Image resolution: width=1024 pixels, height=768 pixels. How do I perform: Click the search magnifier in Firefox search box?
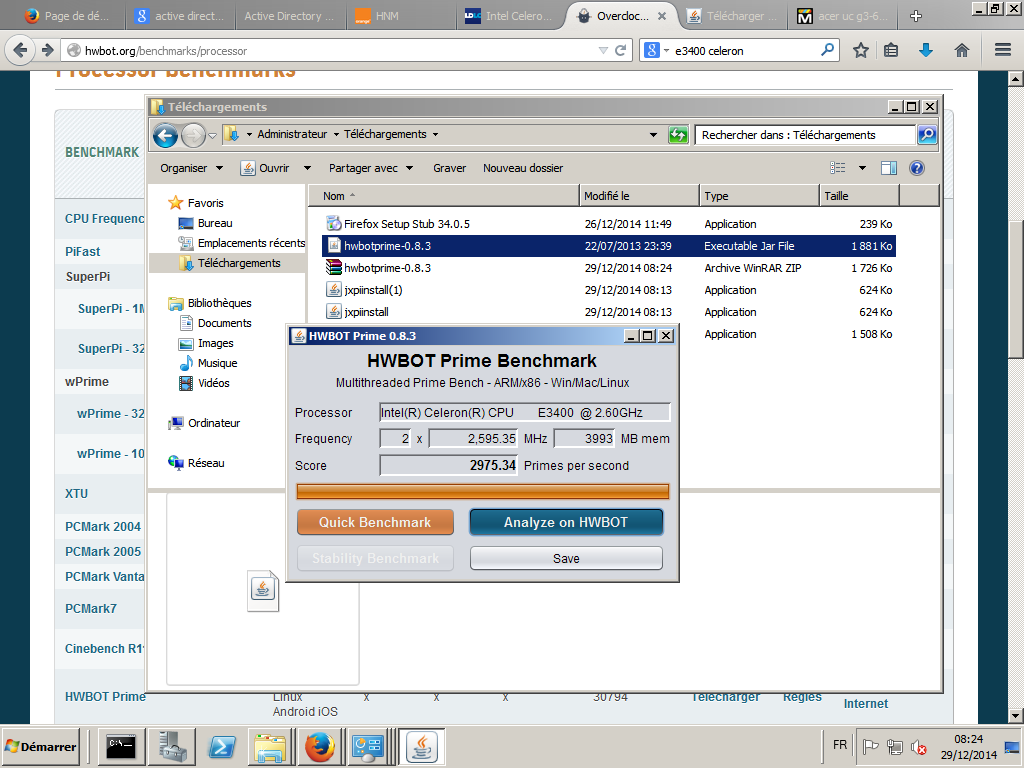click(x=827, y=50)
